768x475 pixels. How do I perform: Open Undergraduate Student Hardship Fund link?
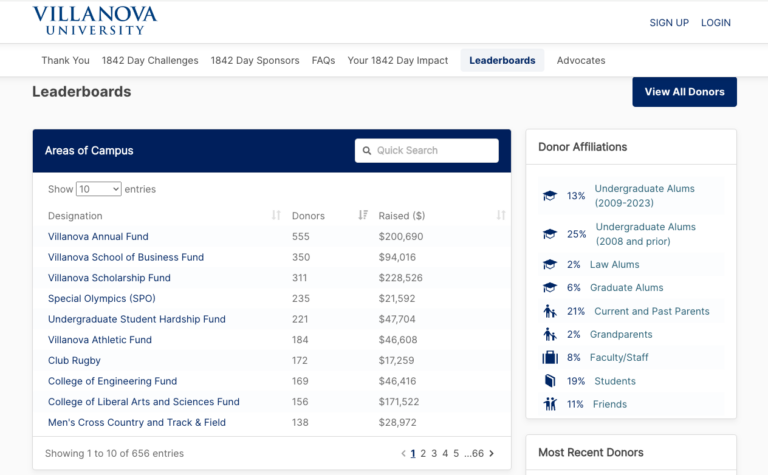(x=137, y=319)
